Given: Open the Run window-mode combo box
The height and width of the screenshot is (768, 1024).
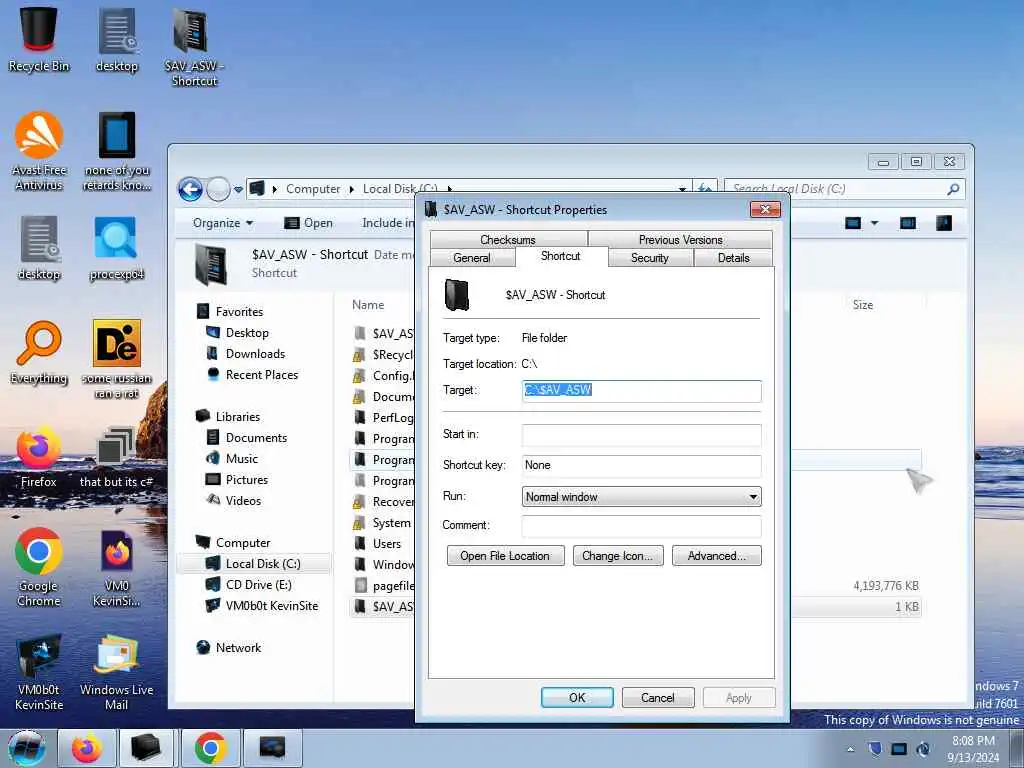Looking at the screenshot, I should pyautogui.click(x=641, y=496).
